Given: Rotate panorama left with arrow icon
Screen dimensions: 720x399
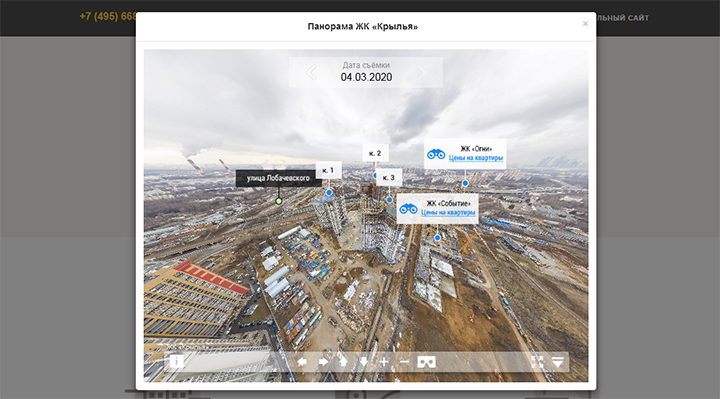Looking at the screenshot, I should pos(302,362).
